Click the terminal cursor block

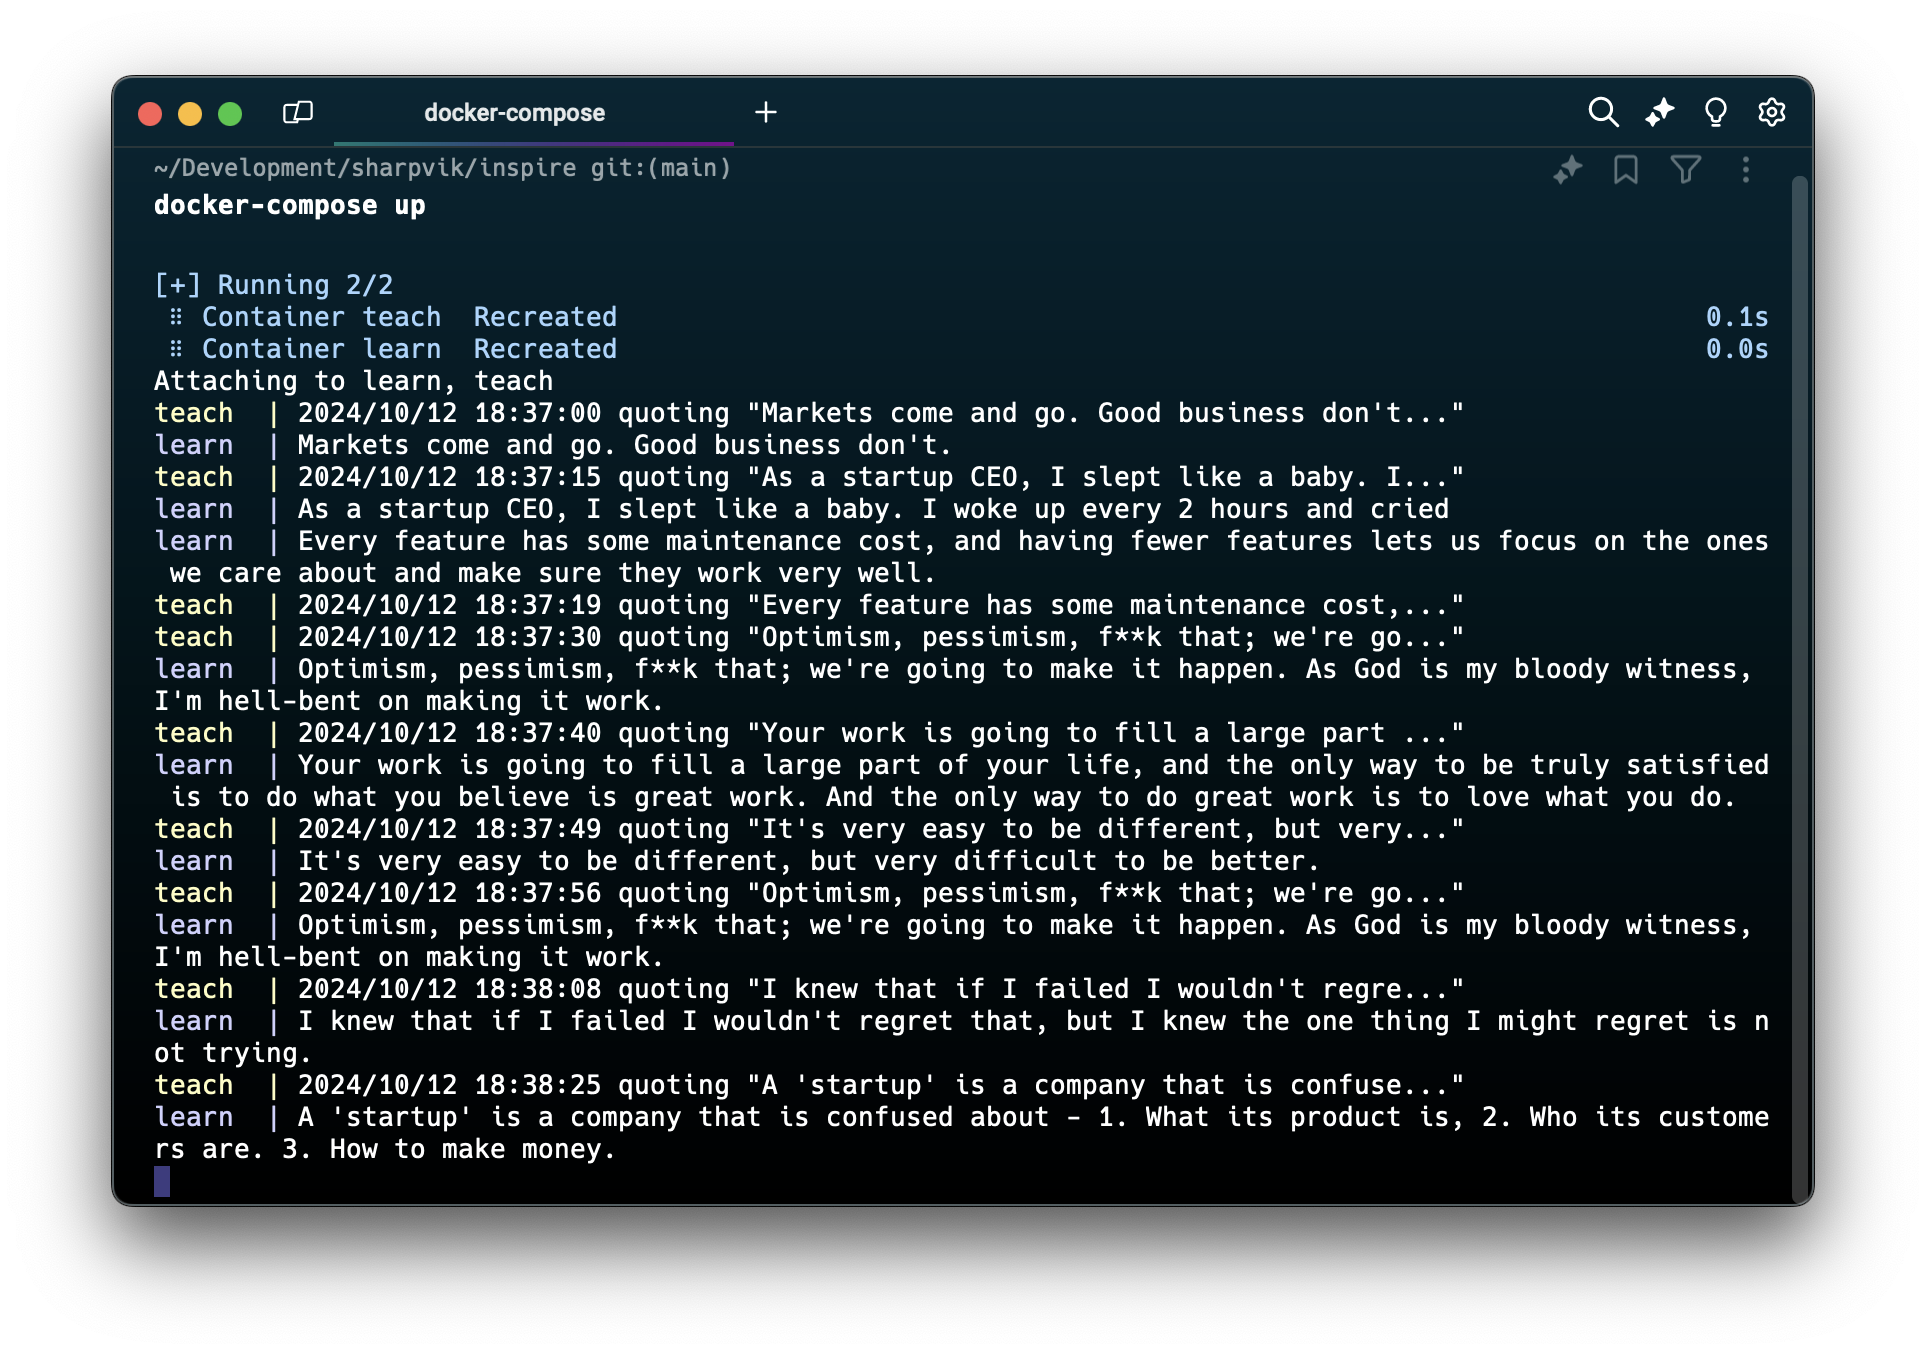tap(162, 1181)
